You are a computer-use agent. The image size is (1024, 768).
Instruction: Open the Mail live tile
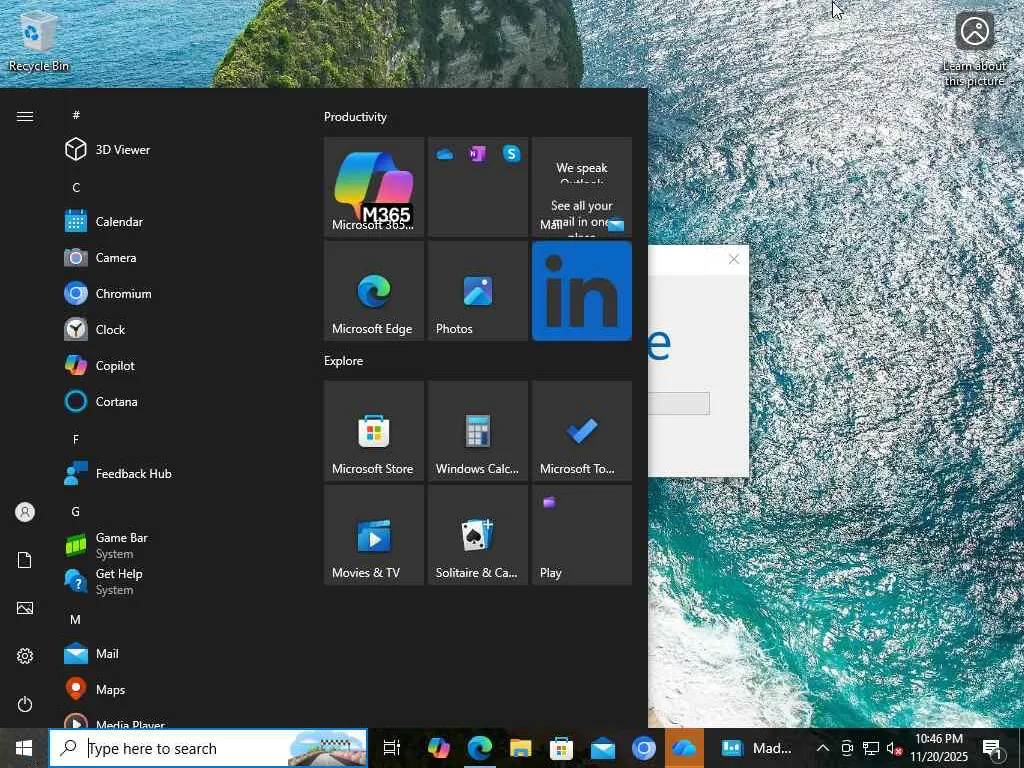581,187
